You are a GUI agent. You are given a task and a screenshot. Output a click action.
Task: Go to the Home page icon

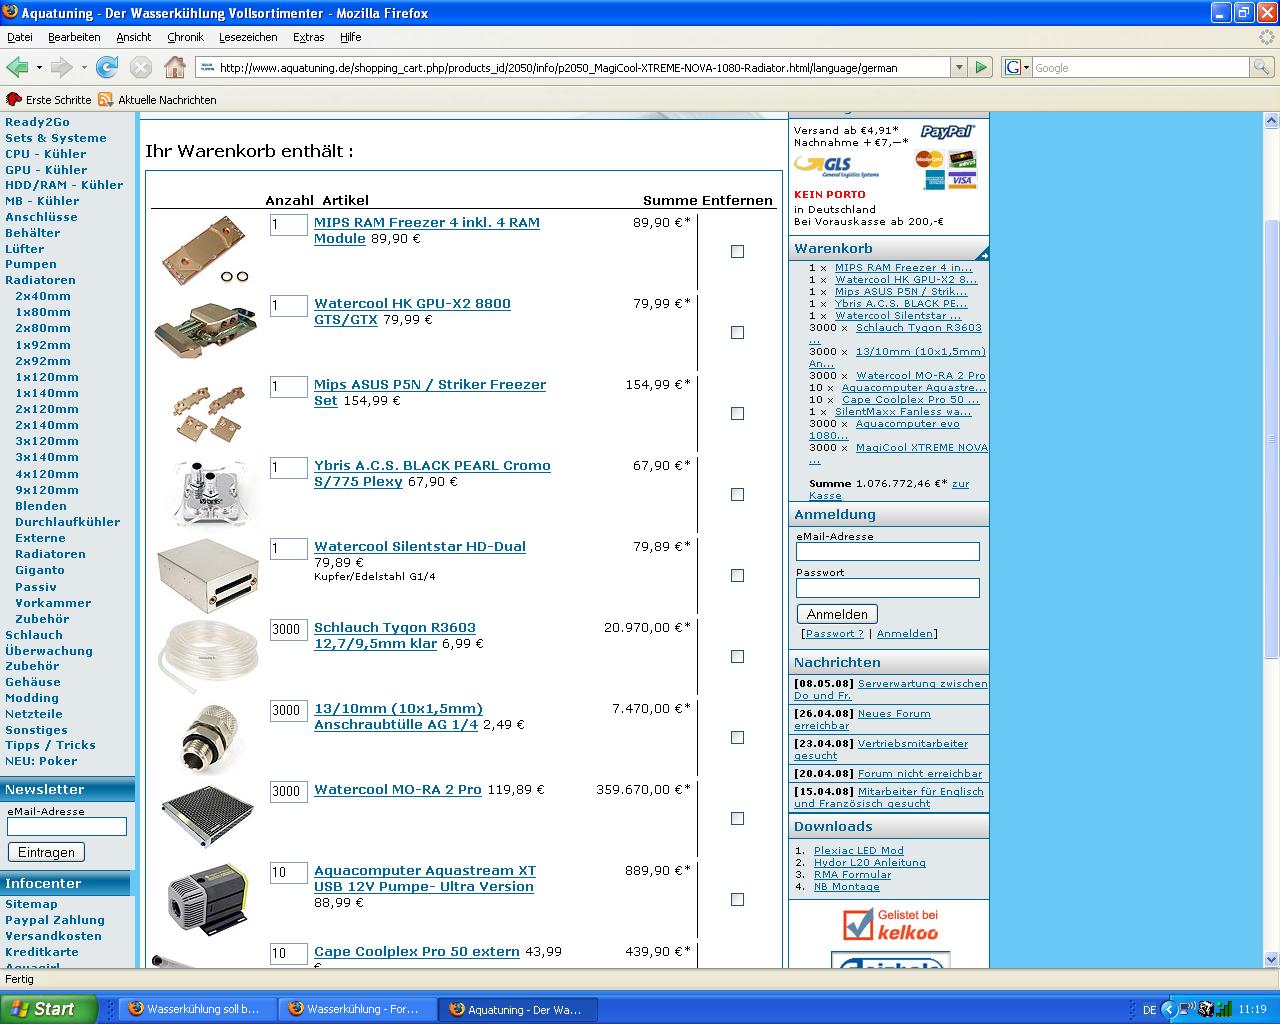(175, 67)
